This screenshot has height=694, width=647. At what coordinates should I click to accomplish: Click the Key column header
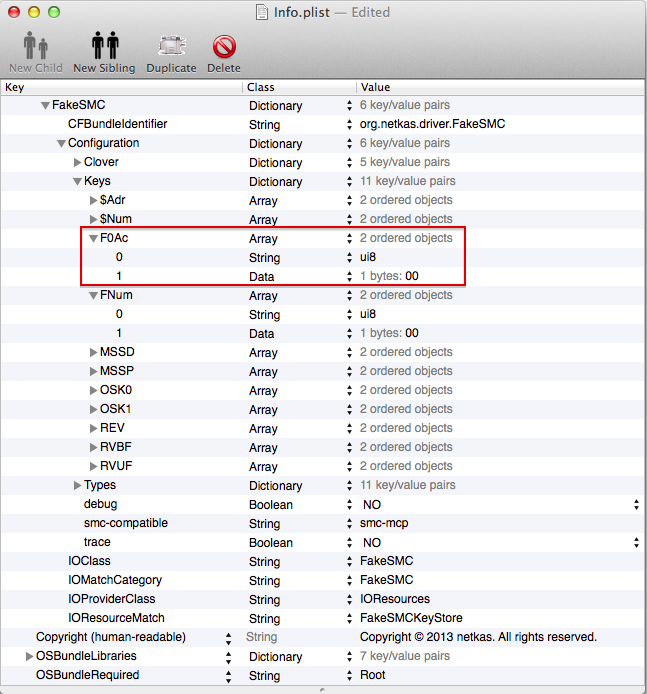(120, 87)
